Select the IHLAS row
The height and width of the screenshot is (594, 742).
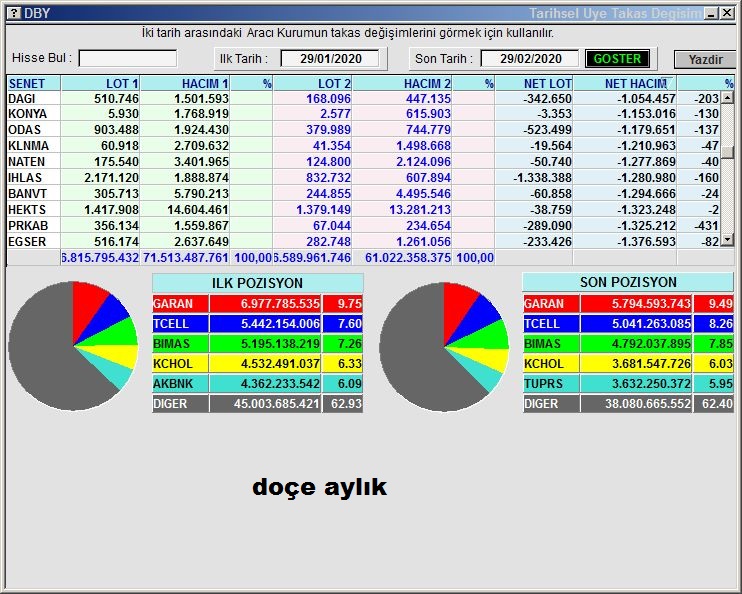click(363, 178)
